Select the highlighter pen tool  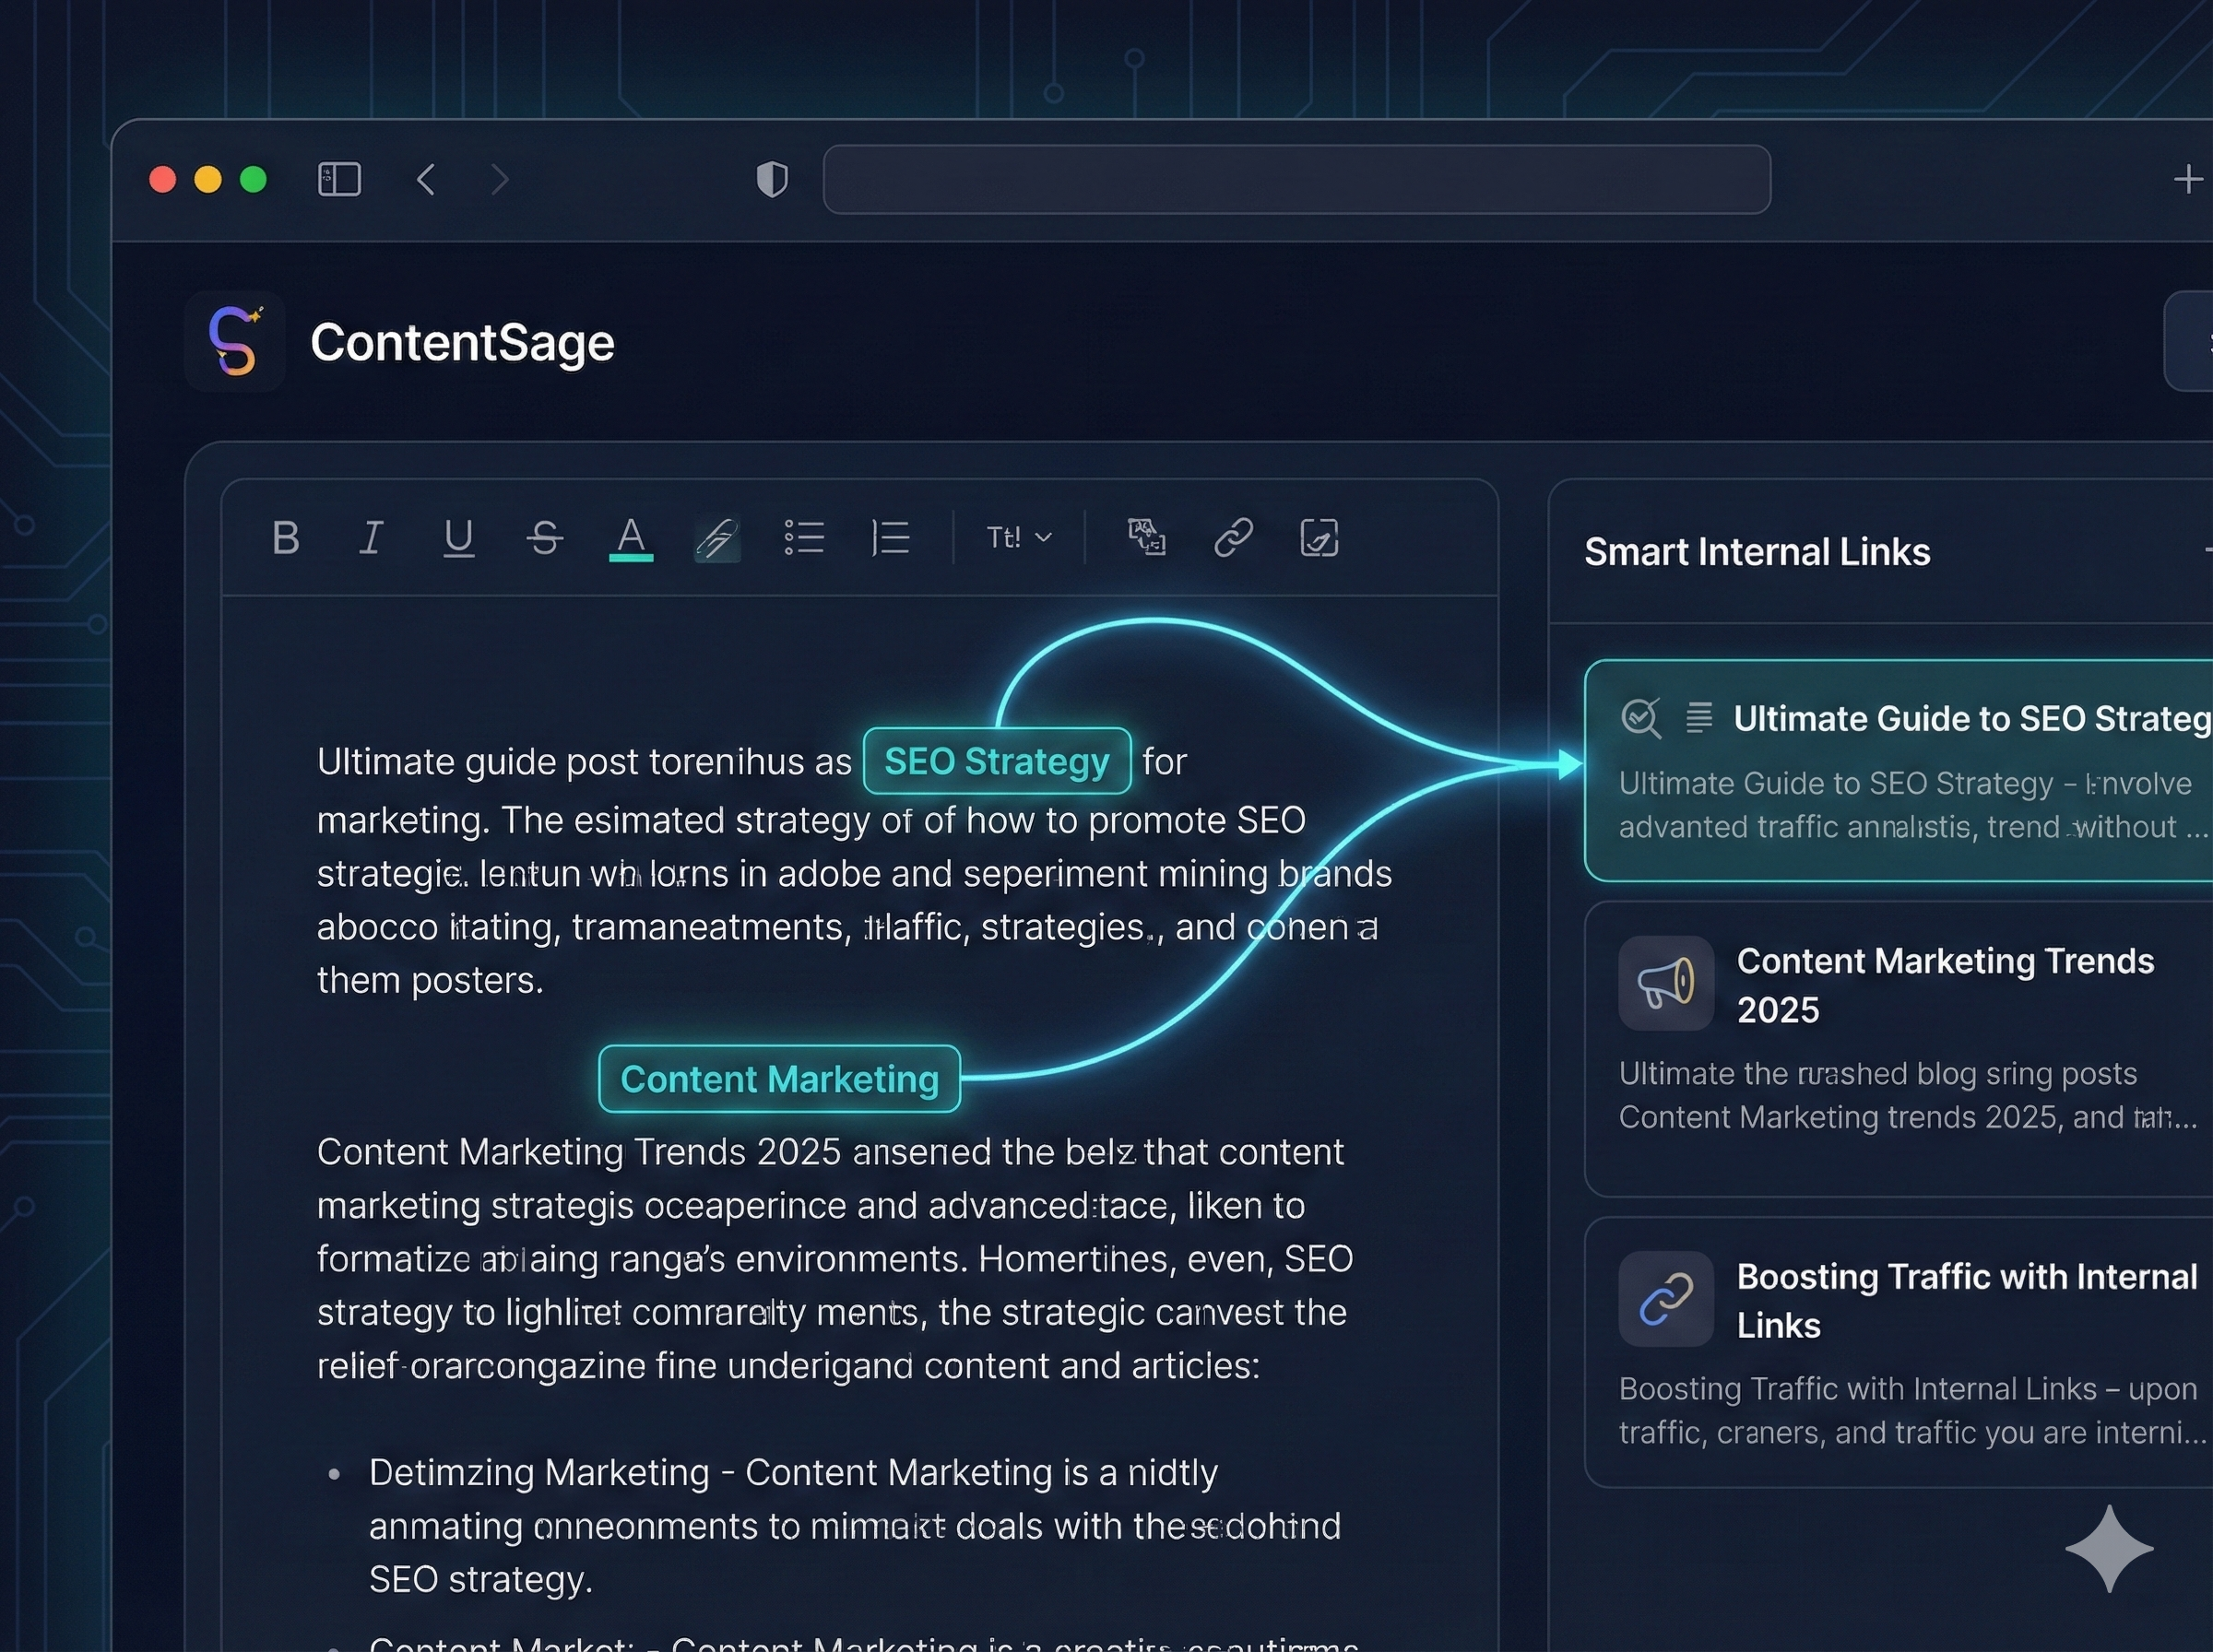click(x=717, y=539)
